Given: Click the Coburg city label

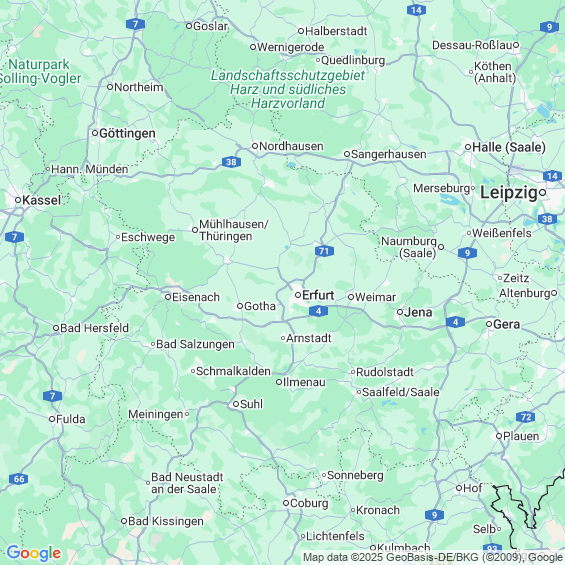Looking at the screenshot, I should pos(309,503).
